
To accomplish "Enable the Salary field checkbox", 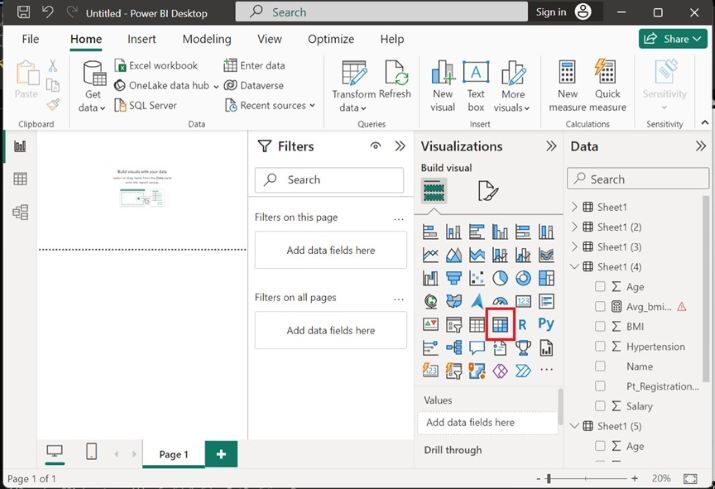I will pyautogui.click(x=600, y=406).
